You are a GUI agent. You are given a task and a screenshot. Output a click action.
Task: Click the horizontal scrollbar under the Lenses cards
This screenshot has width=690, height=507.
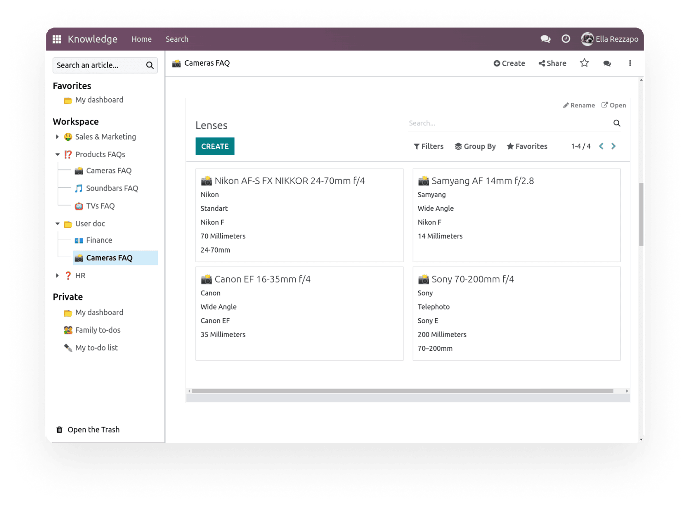(x=403, y=391)
